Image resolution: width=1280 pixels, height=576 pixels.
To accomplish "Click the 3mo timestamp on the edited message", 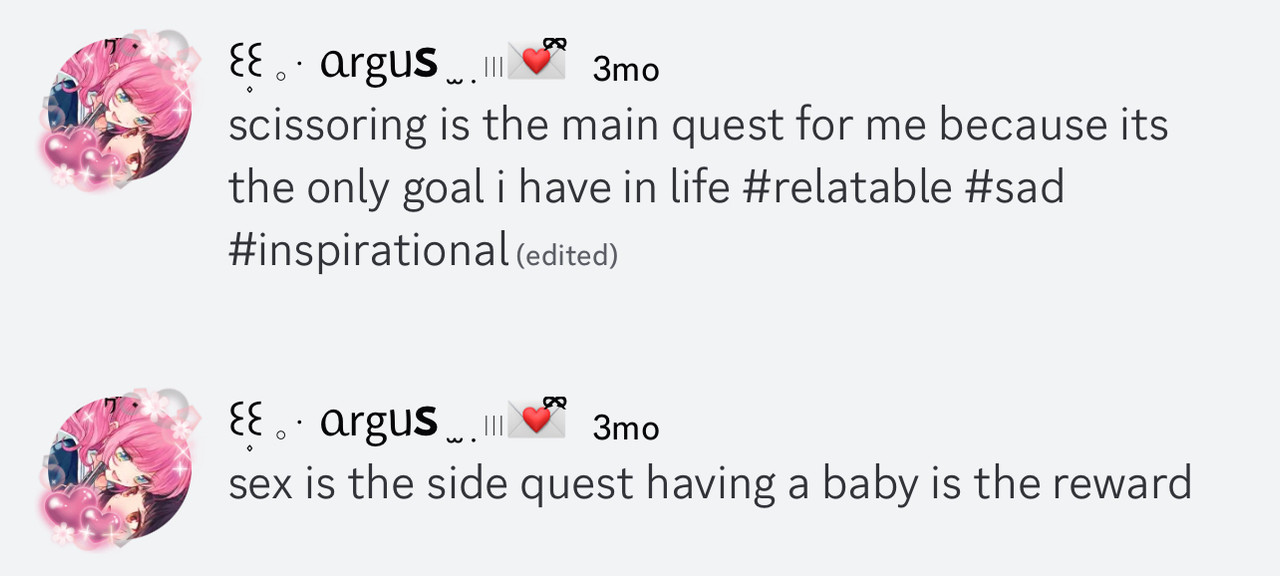I will tap(626, 69).
